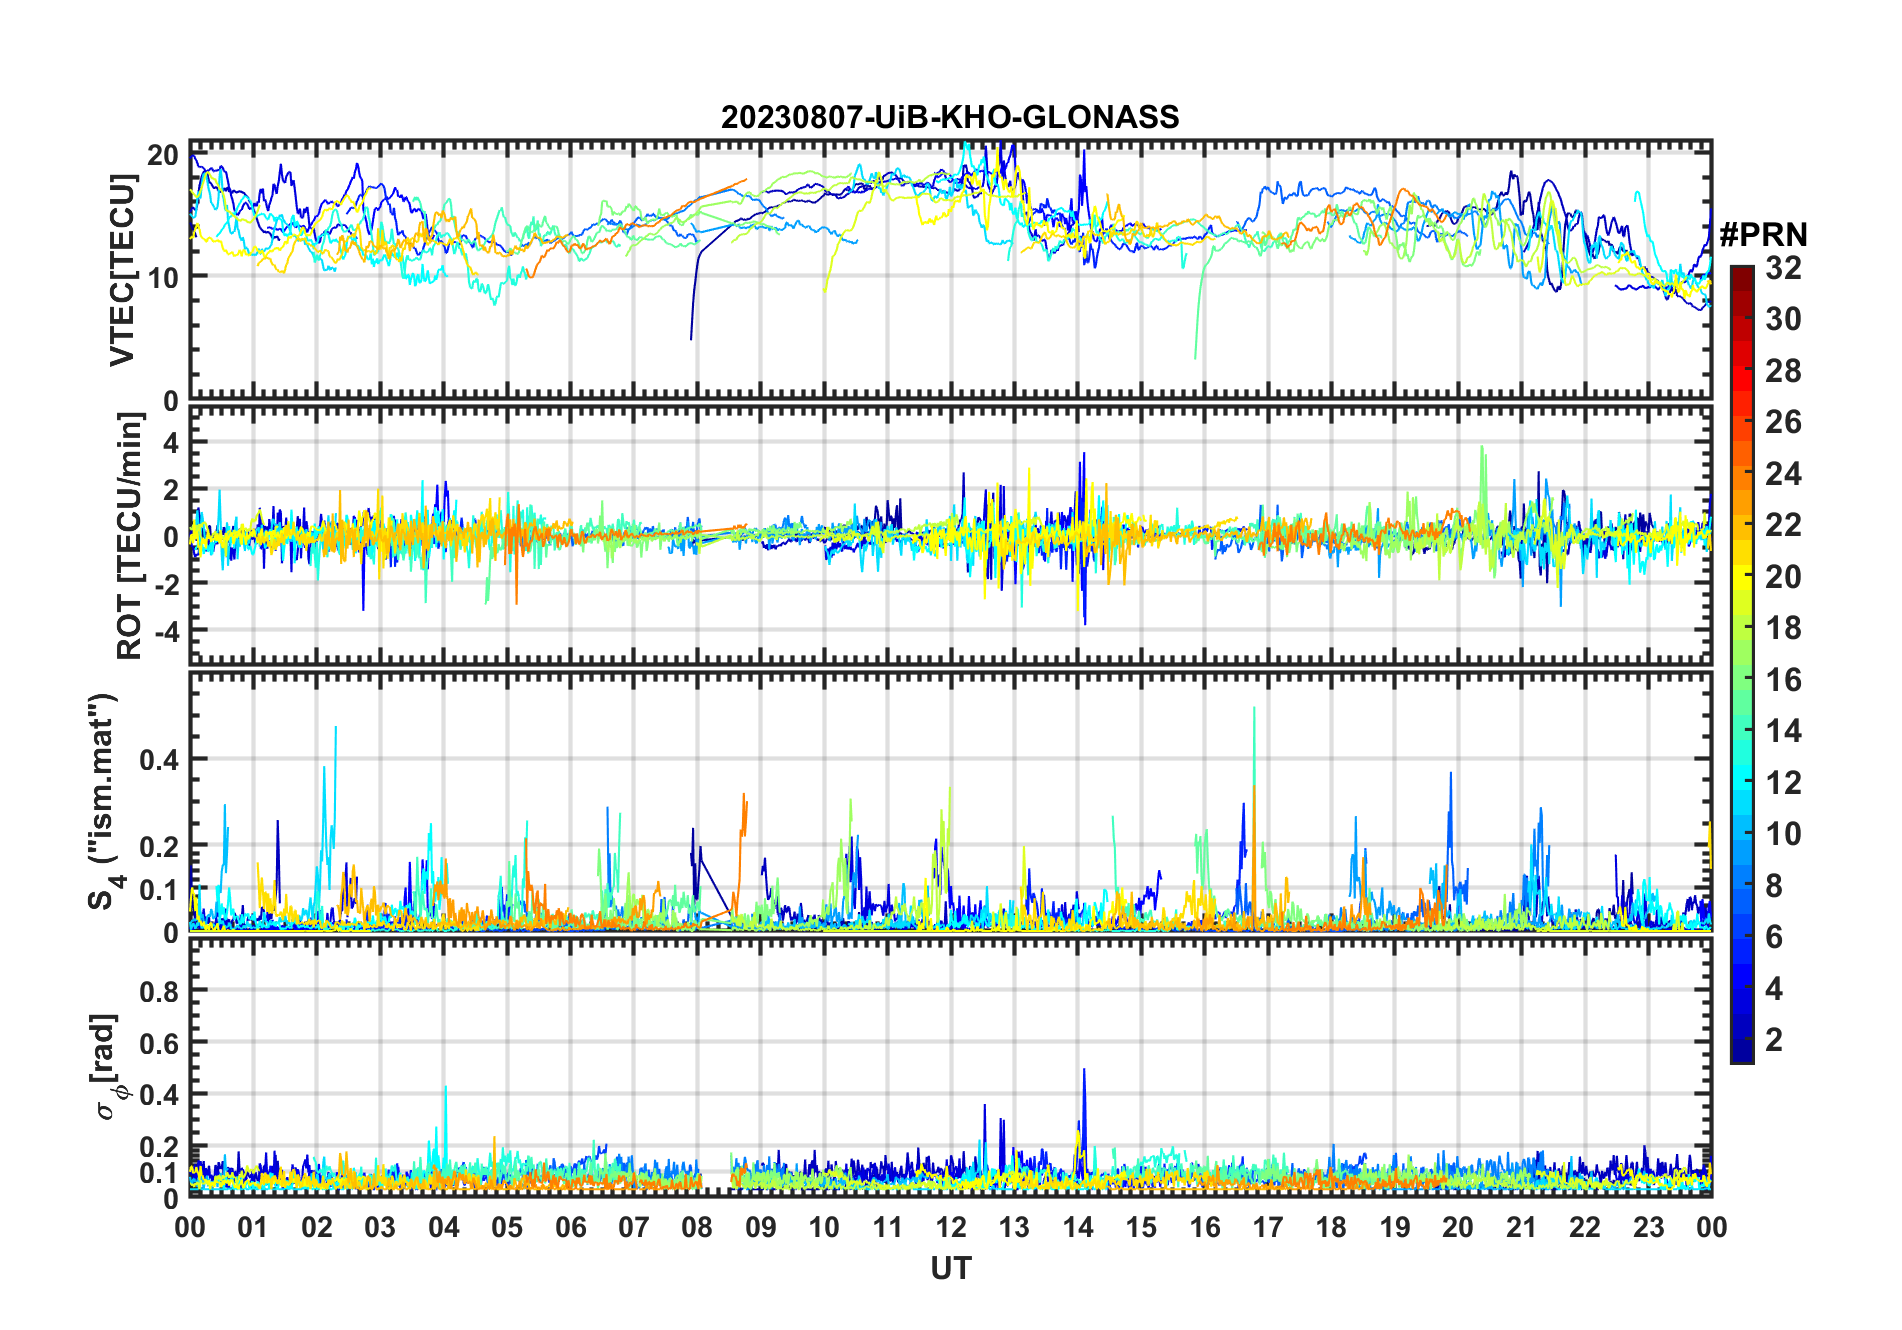This screenshot has height=1330, width=1902.
Task: Click the 20 tick label on VTEC axis
Action: coord(163,155)
